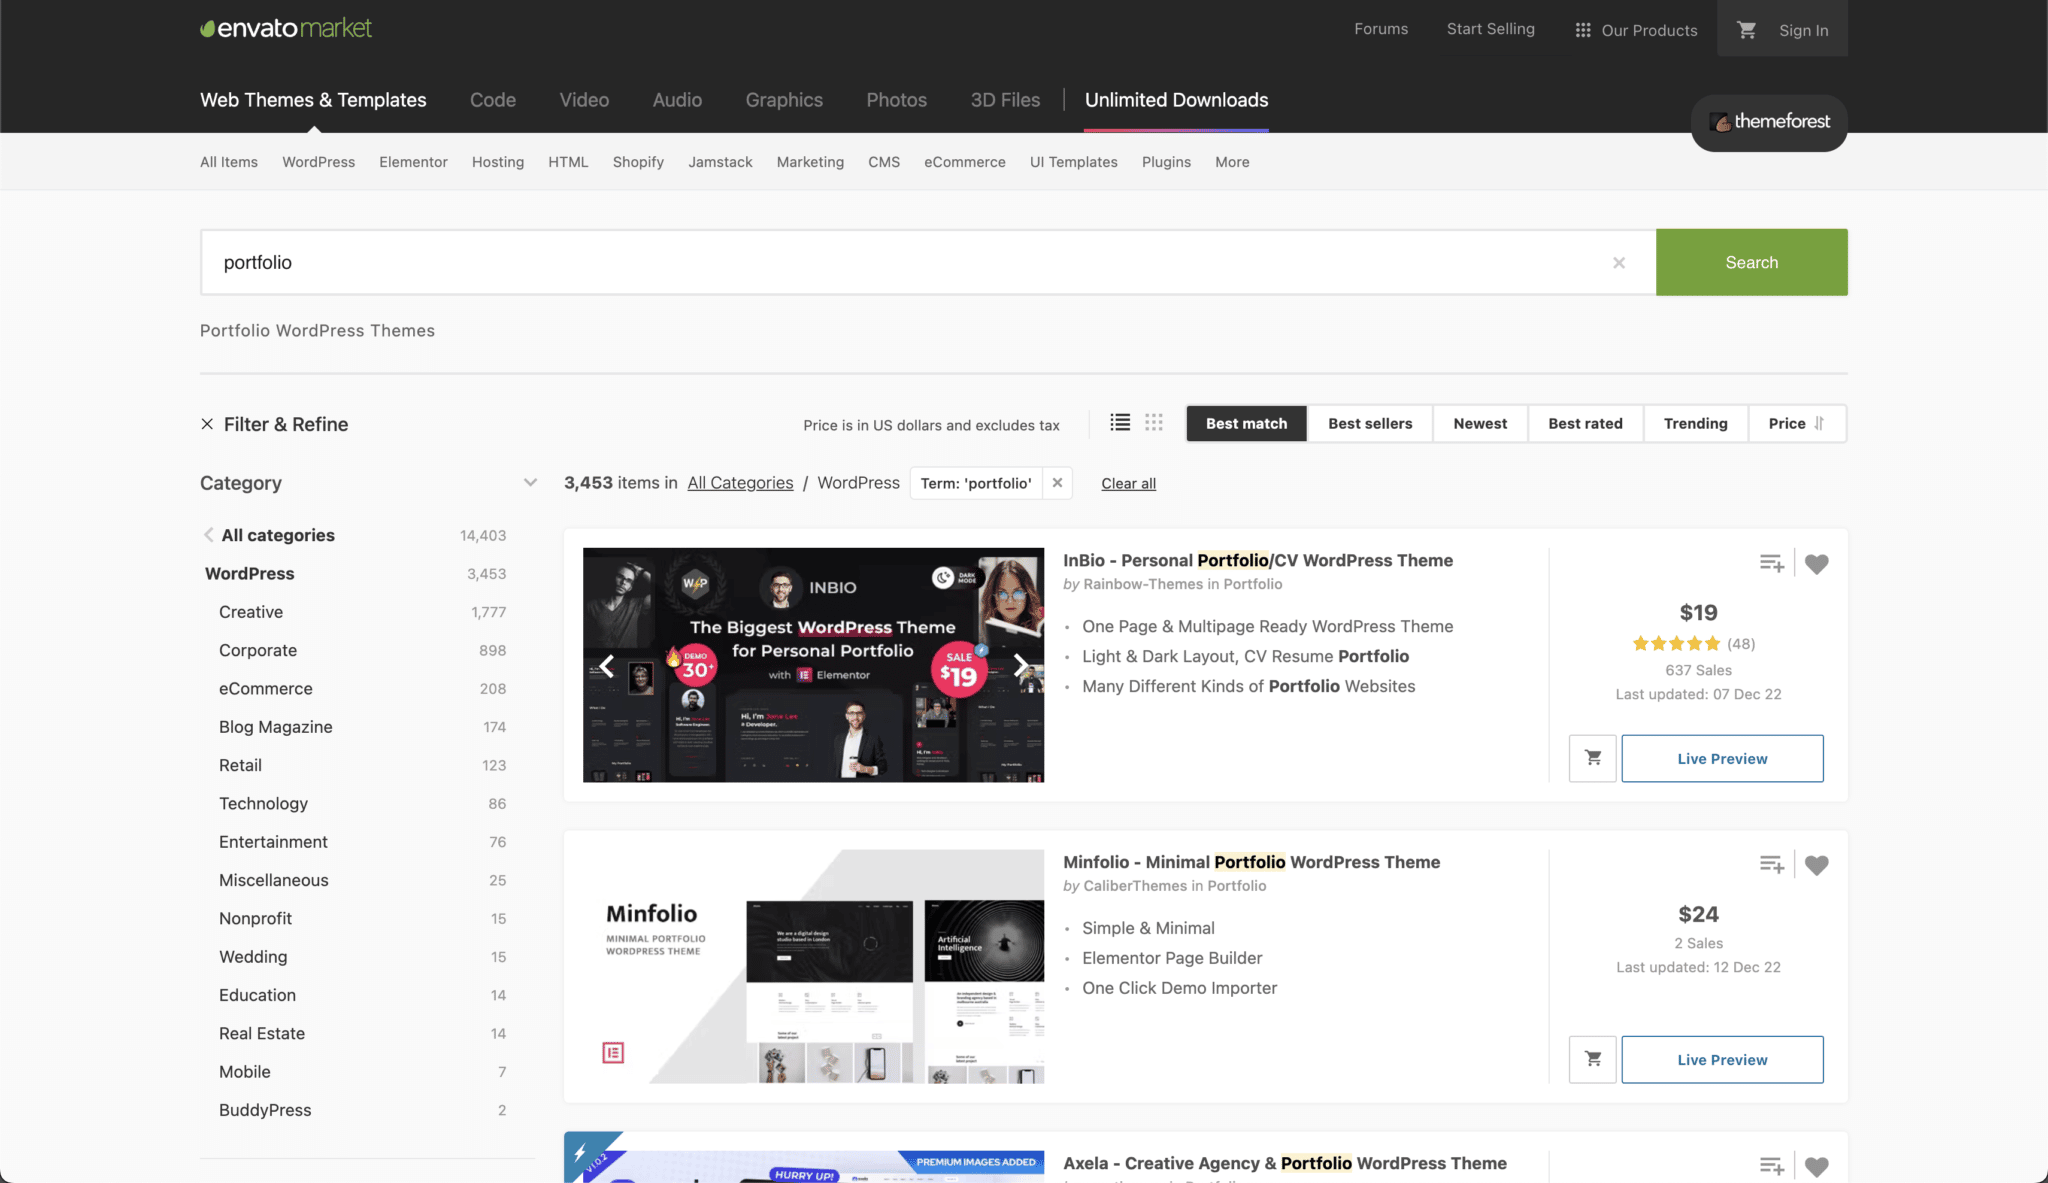
Task: Switch results to list view layout
Action: [x=1119, y=422]
